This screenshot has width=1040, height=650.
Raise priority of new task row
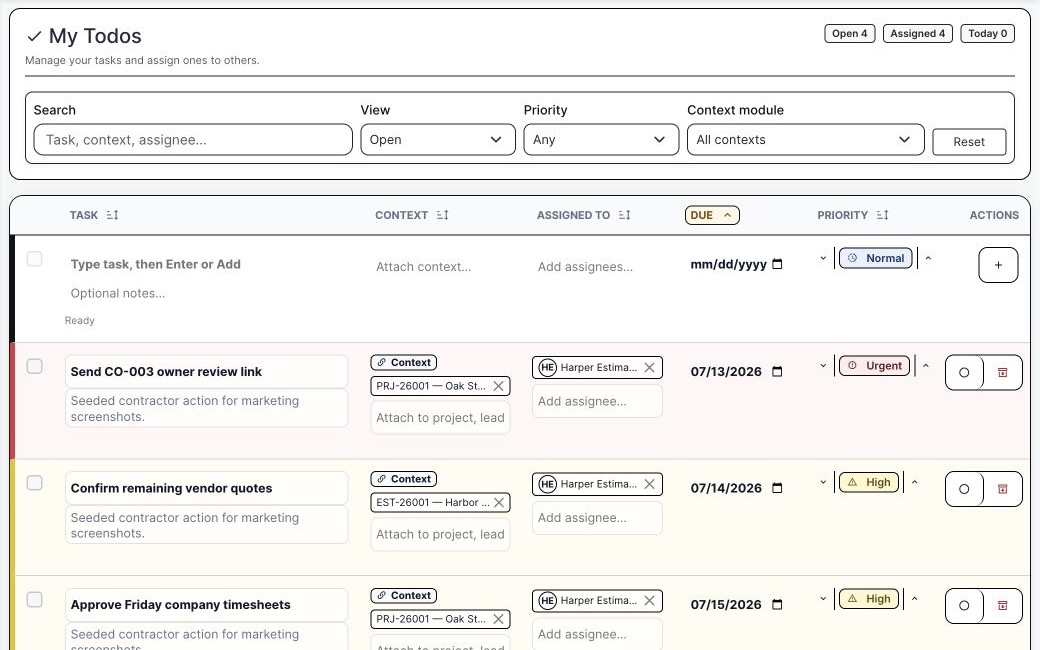[928, 258]
